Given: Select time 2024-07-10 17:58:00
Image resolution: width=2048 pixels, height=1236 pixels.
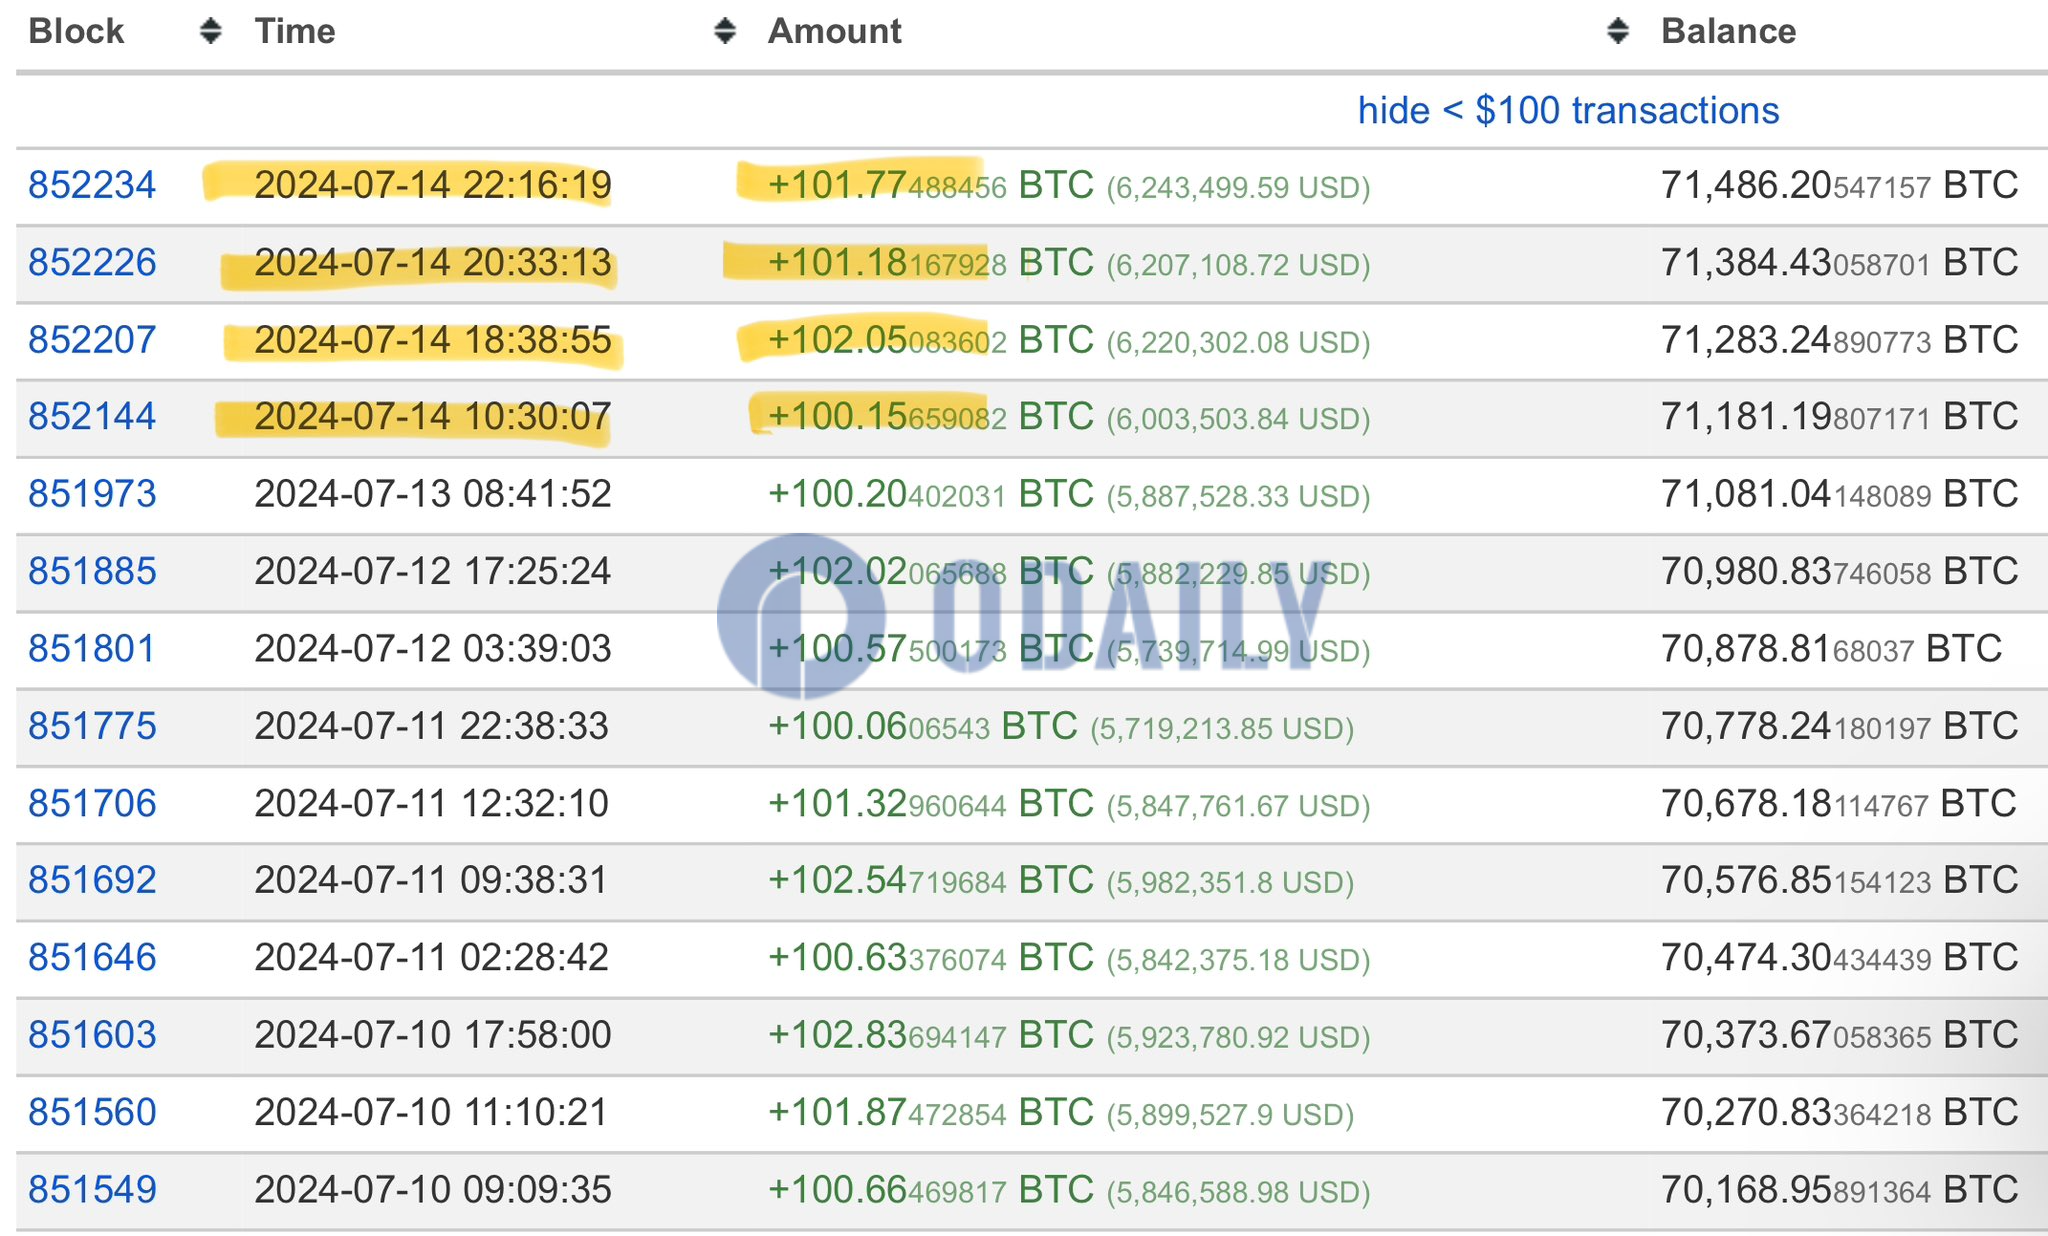Looking at the screenshot, I should pyautogui.click(x=432, y=1034).
